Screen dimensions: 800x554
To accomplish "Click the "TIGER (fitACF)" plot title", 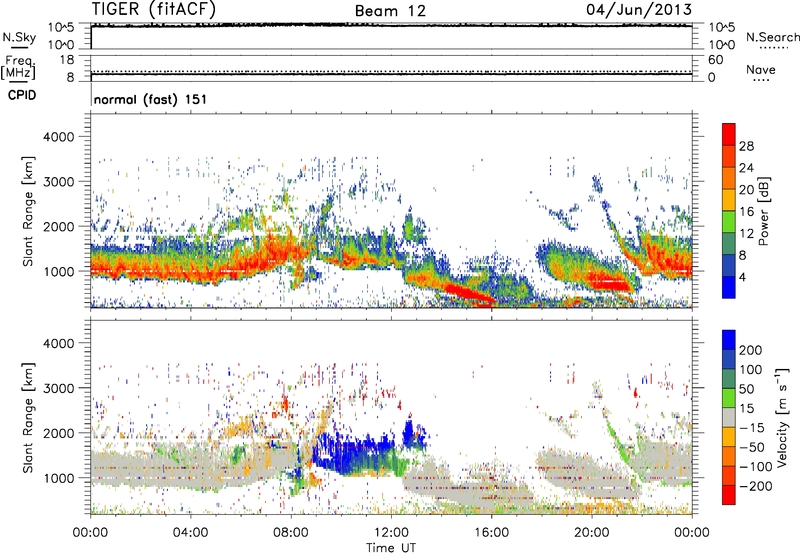I will pyautogui.click(x=154, y=9).
